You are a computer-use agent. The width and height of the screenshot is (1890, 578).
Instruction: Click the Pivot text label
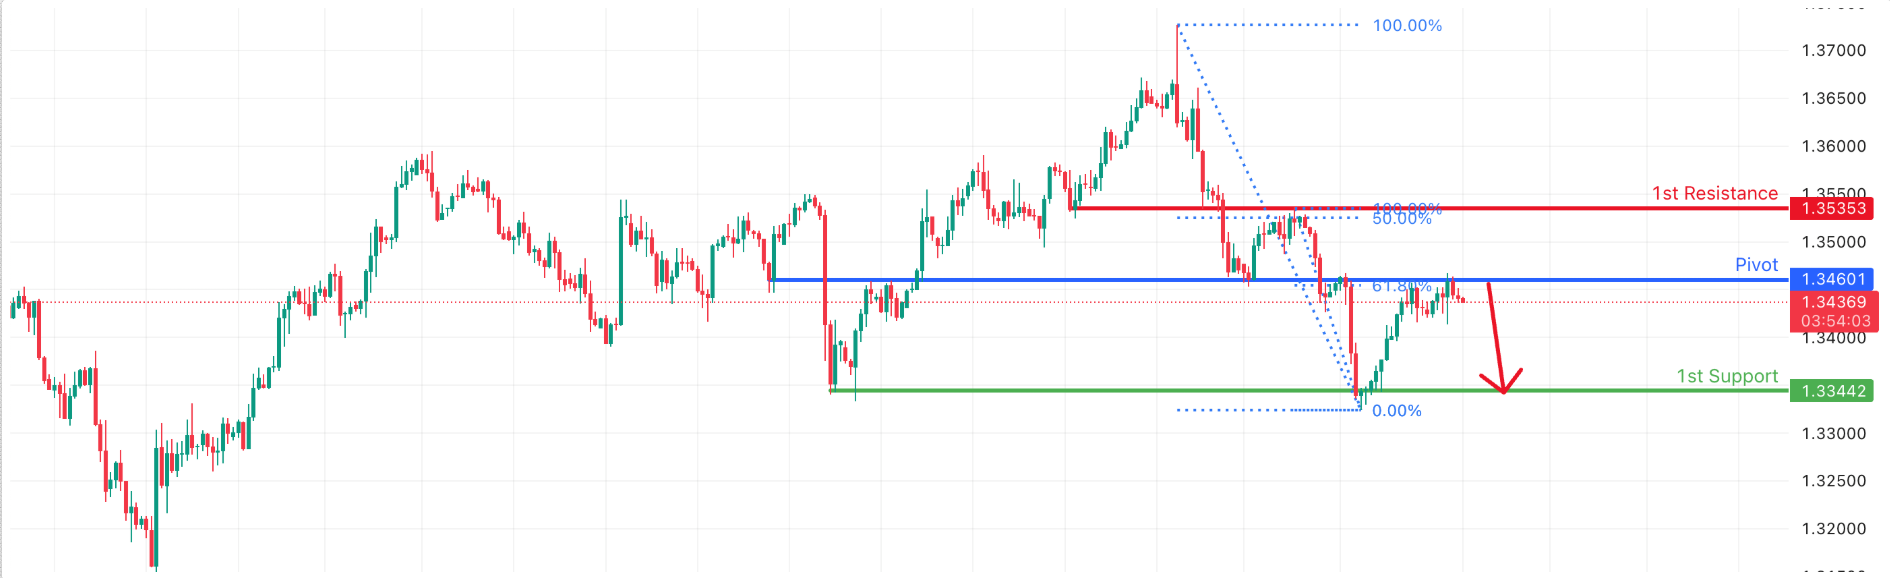(x=1756, y=265)
